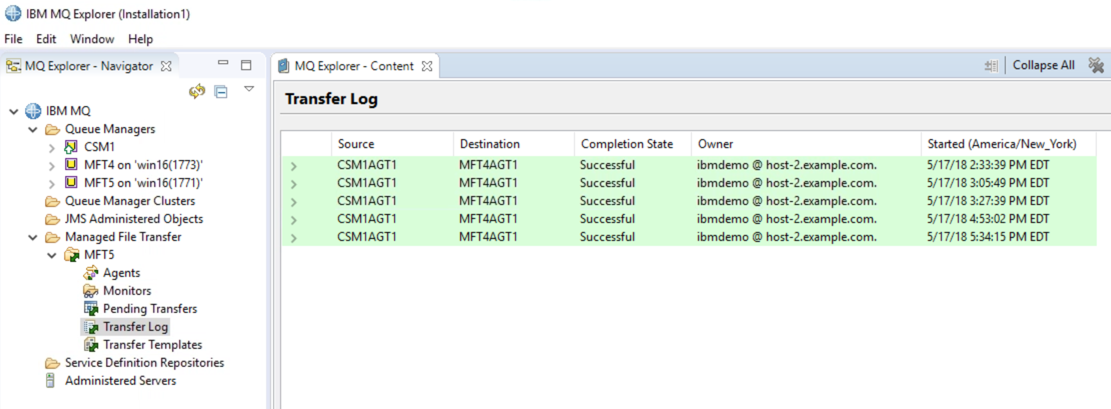Viewport: 1111px width, 409px height.
Task: Select Pending Transfers in the tree
Action: (x=150, y=309)
